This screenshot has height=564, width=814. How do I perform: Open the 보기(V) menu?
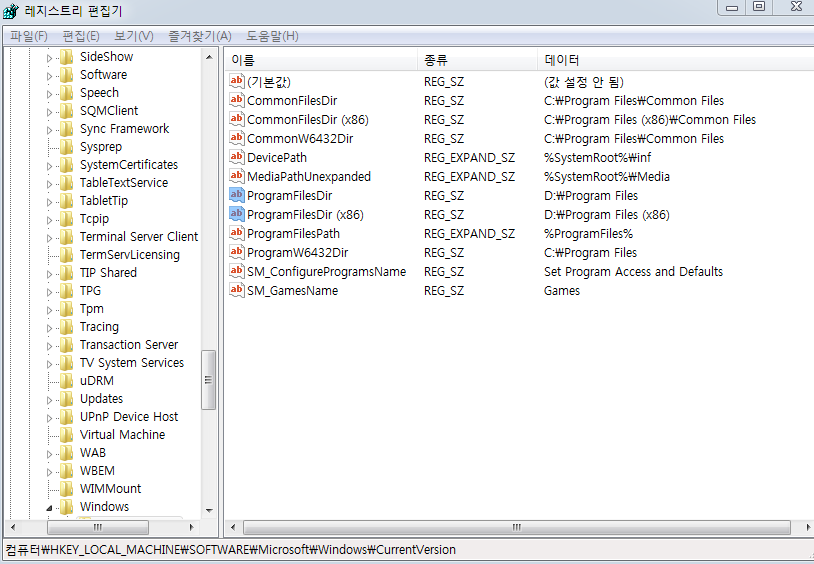pos(134,36)
